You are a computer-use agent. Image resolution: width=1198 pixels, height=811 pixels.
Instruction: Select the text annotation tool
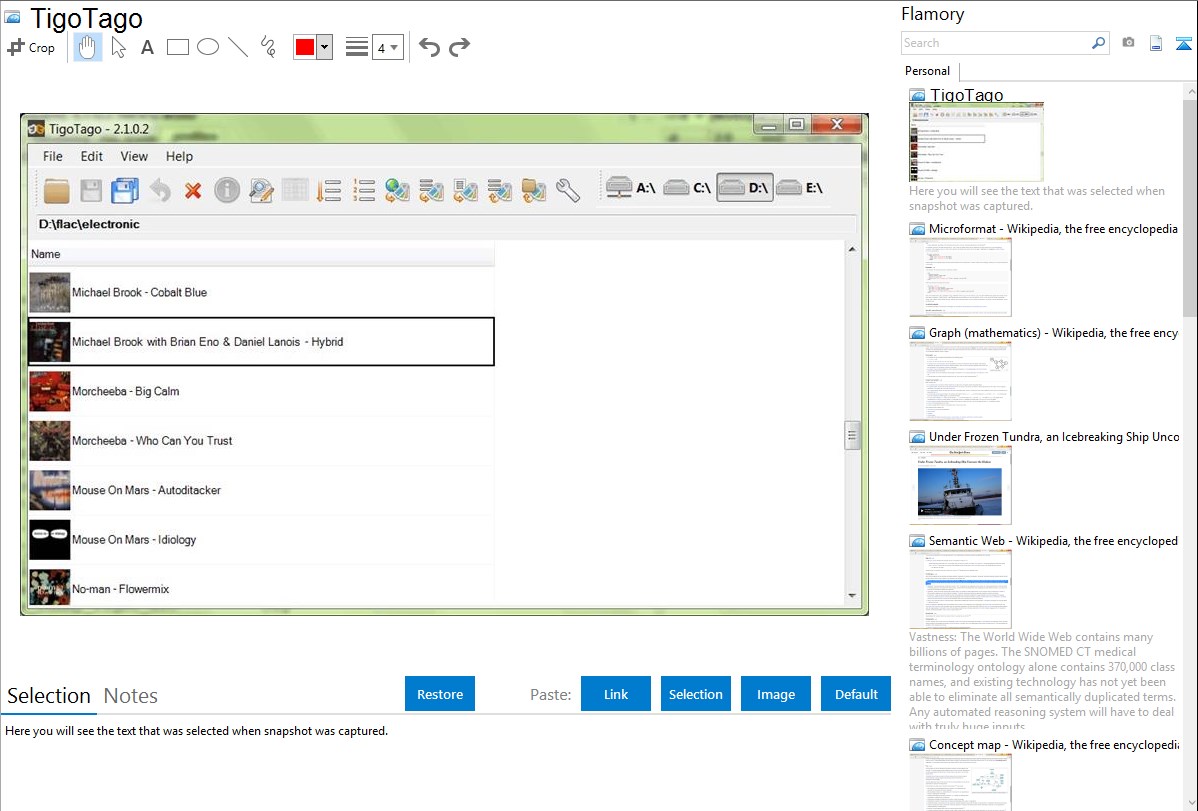click(x=147, y=47)
